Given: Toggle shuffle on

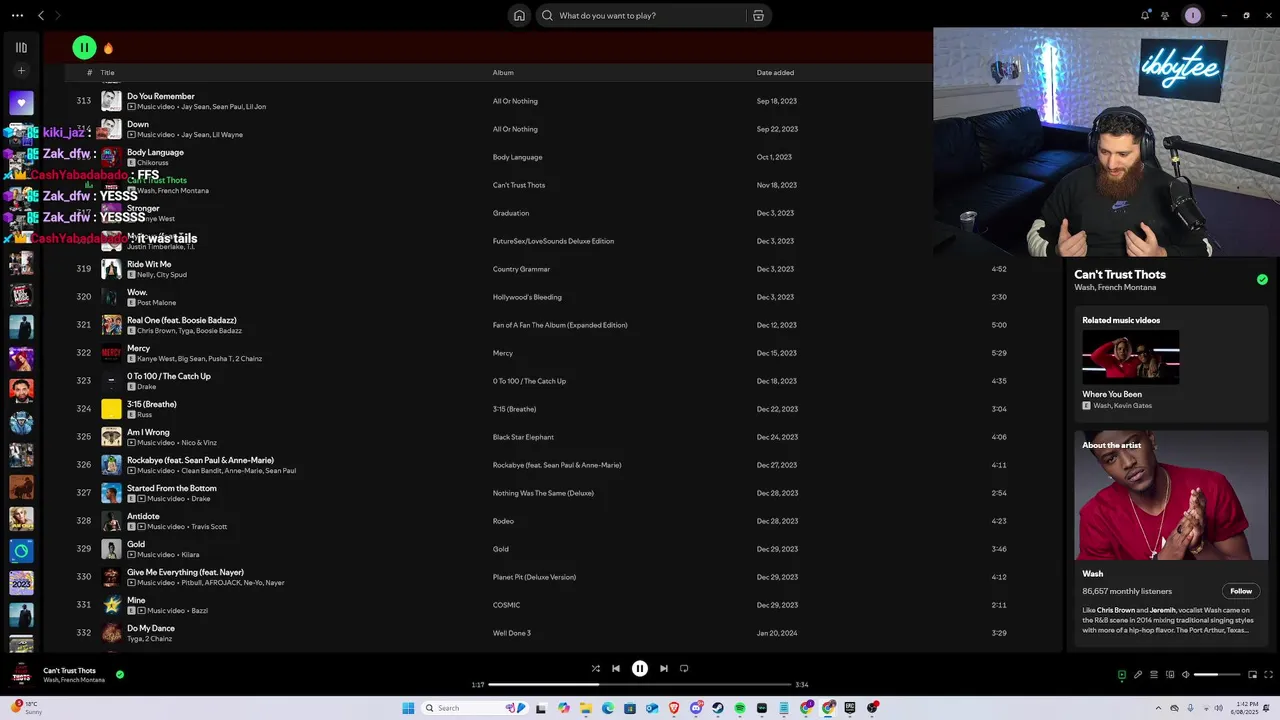Looking at the screenshot, I should pyautogui.click(x=595, y=668).
